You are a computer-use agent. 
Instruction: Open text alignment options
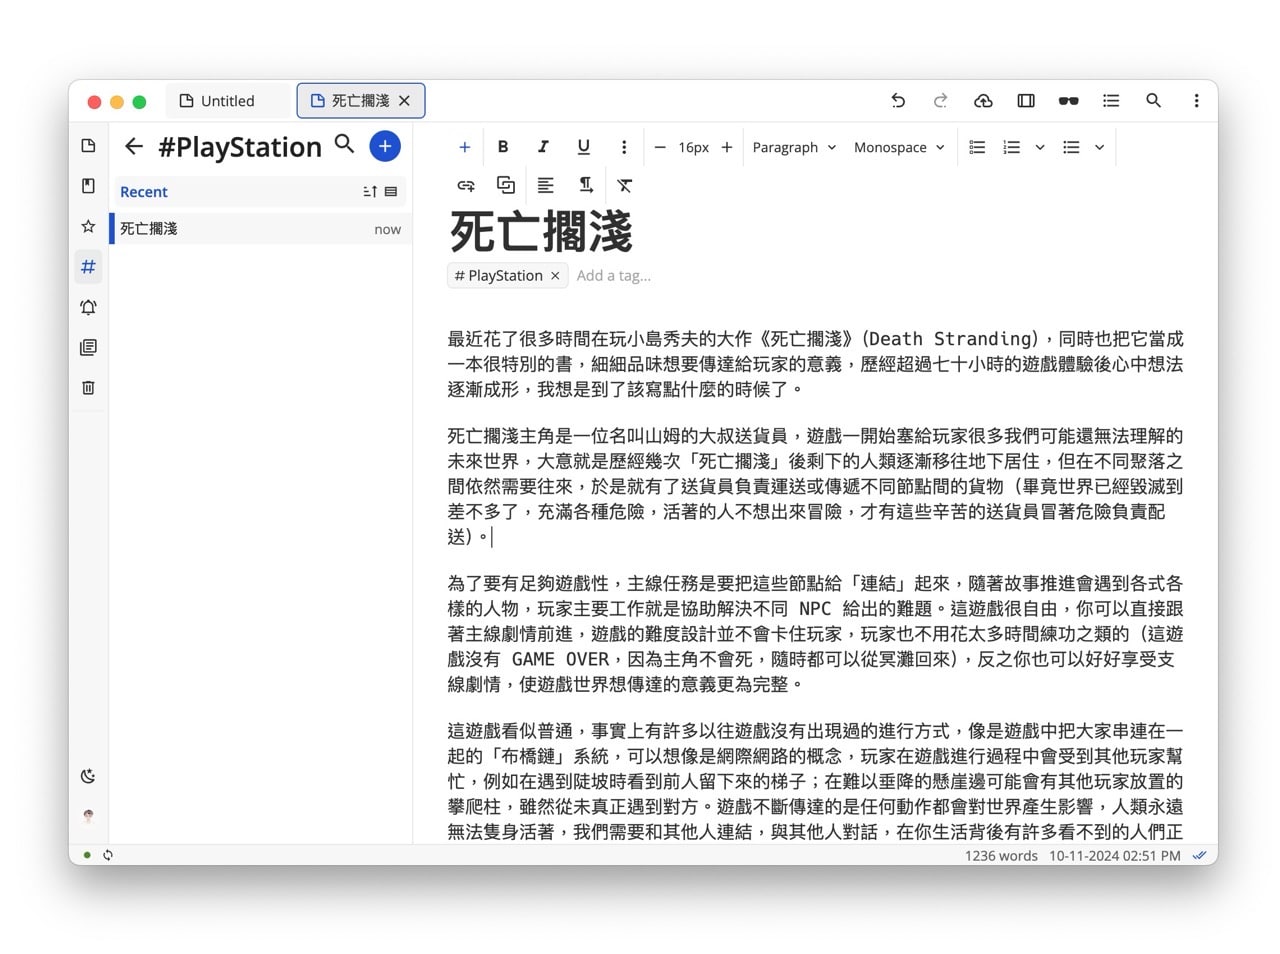tap(546, 185)
